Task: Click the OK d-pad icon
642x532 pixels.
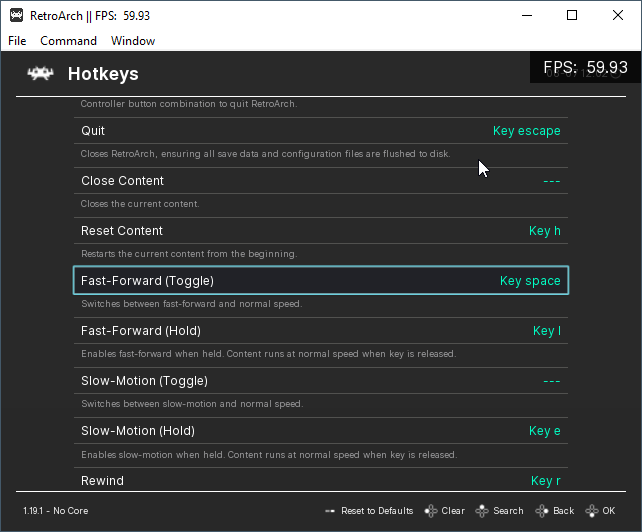Action: pyautogui.click(x=592, y=511)
